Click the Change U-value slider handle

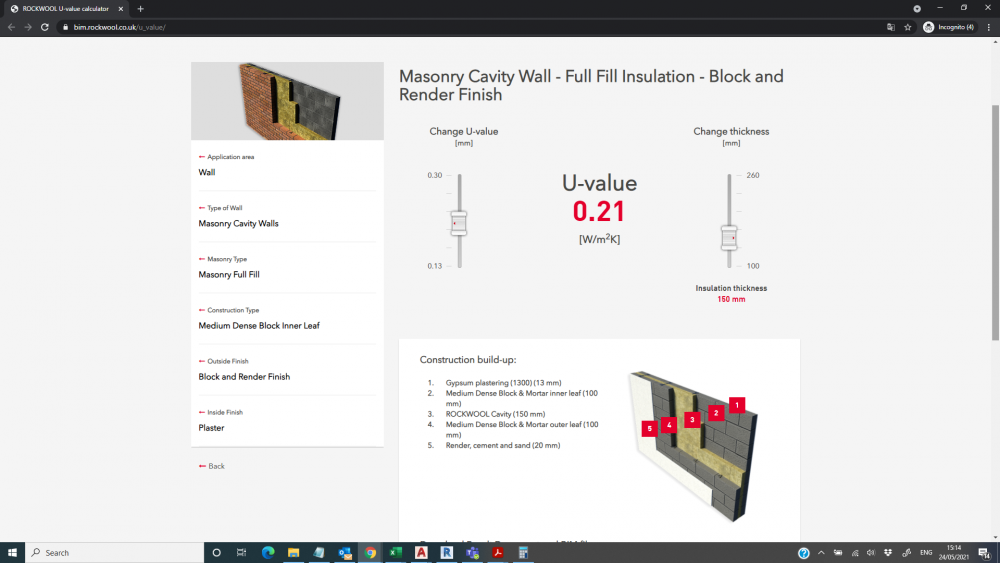pyautogui.click(x=459, y=223)
